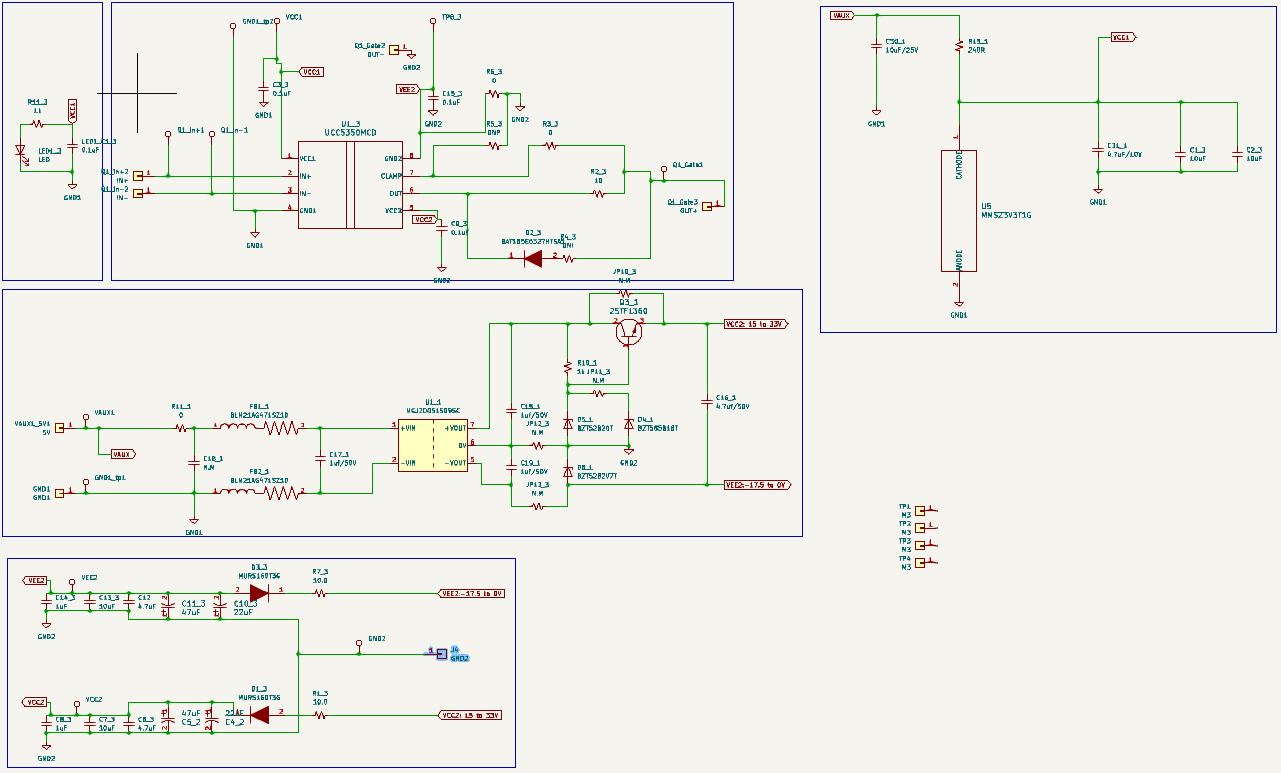Select Zener diode D4_1 symbol
The height and width of the screenshot is (773, 1281).
628,424
